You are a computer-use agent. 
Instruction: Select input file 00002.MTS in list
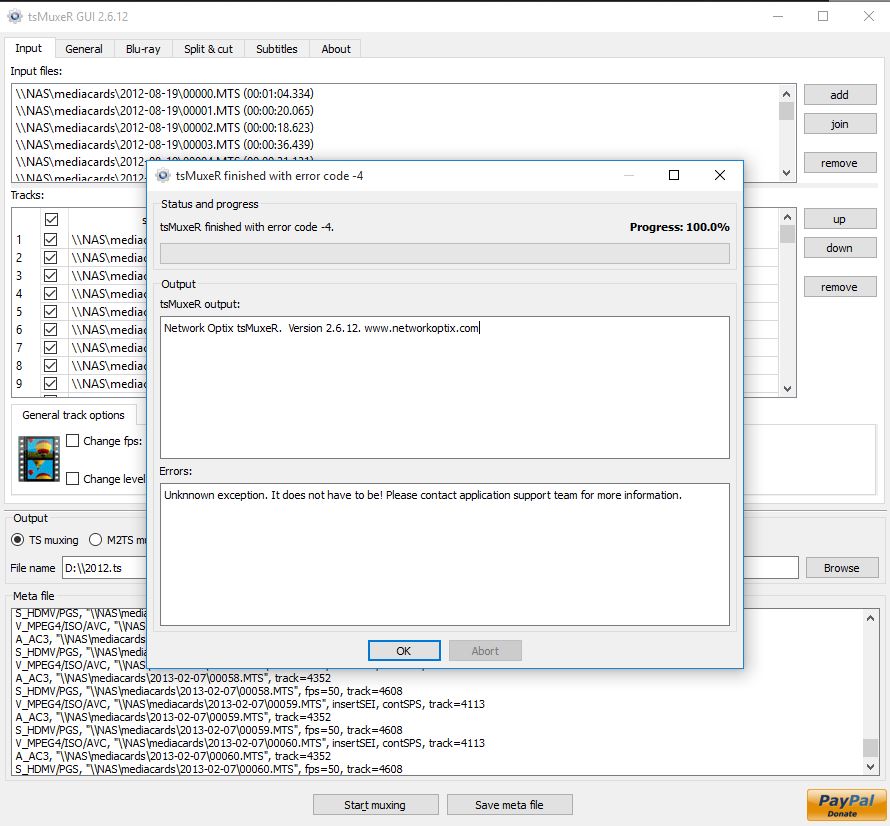(x=165, y=128)
